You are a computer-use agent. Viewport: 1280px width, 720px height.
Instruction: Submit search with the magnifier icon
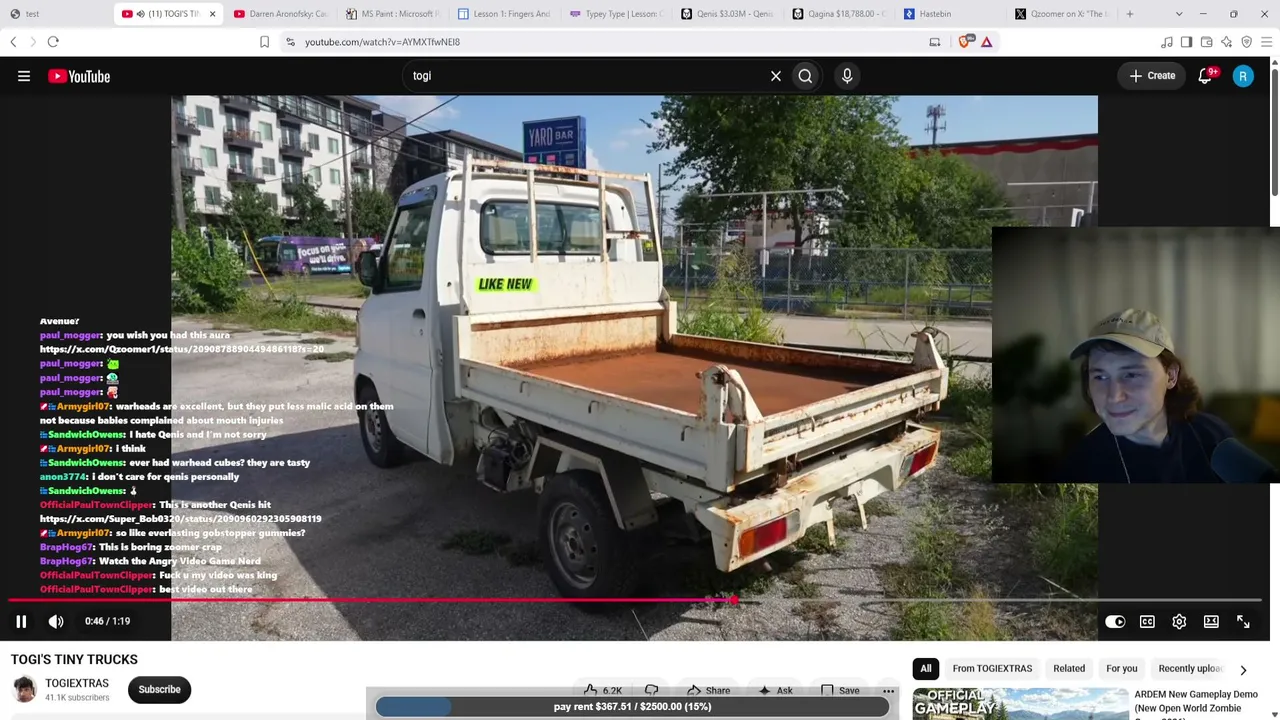click(x=805, y=76)
